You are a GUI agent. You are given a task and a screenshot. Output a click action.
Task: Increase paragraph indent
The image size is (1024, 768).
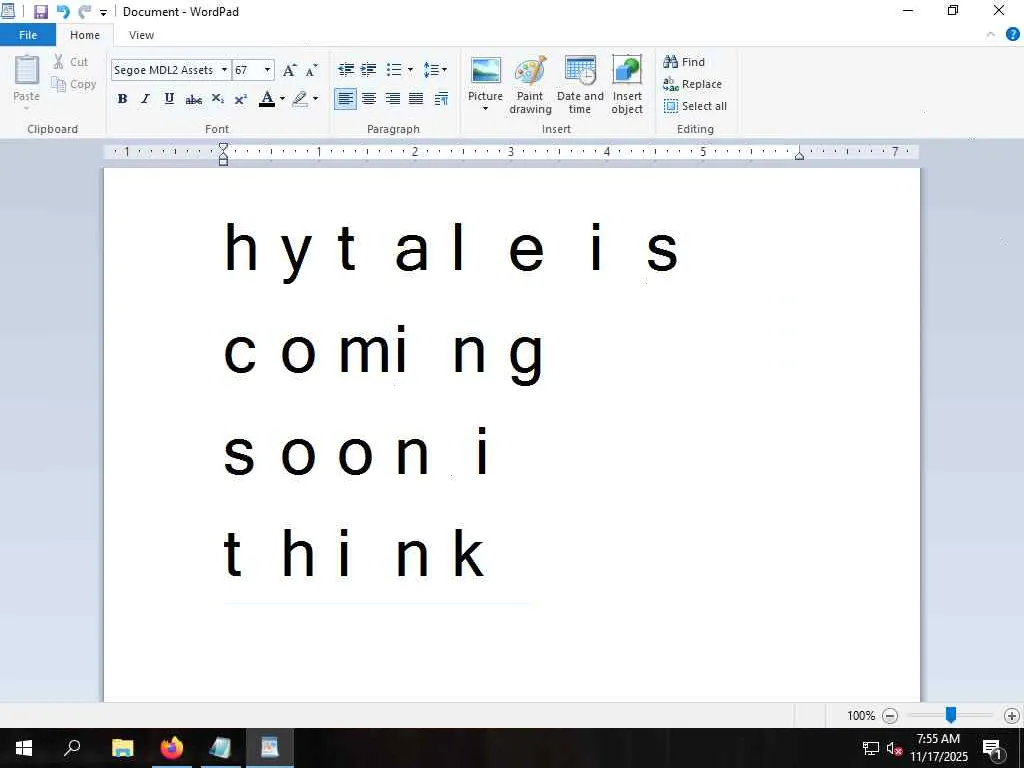369,69
